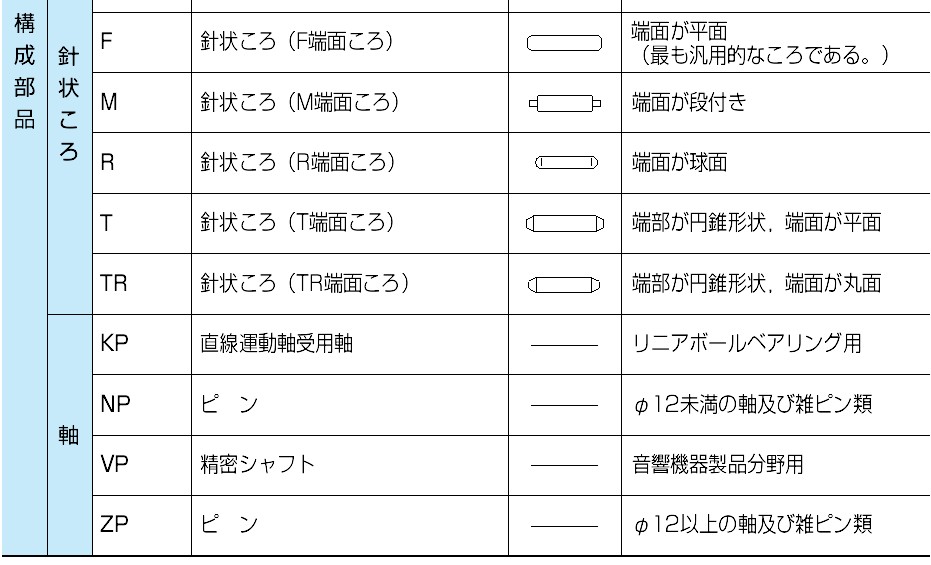Click the code cell labeled TR

point(142,284)
